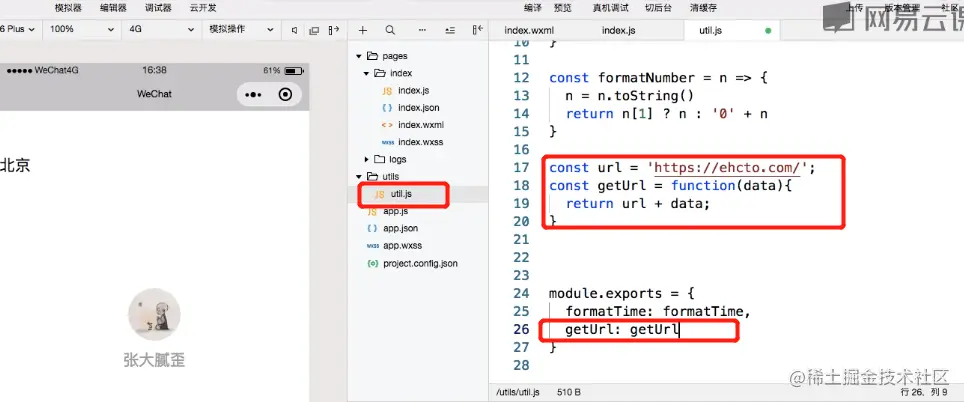Click 切后台 background switch button
The height and width of the screenshot is (402, 964).
tap(658, 8)
